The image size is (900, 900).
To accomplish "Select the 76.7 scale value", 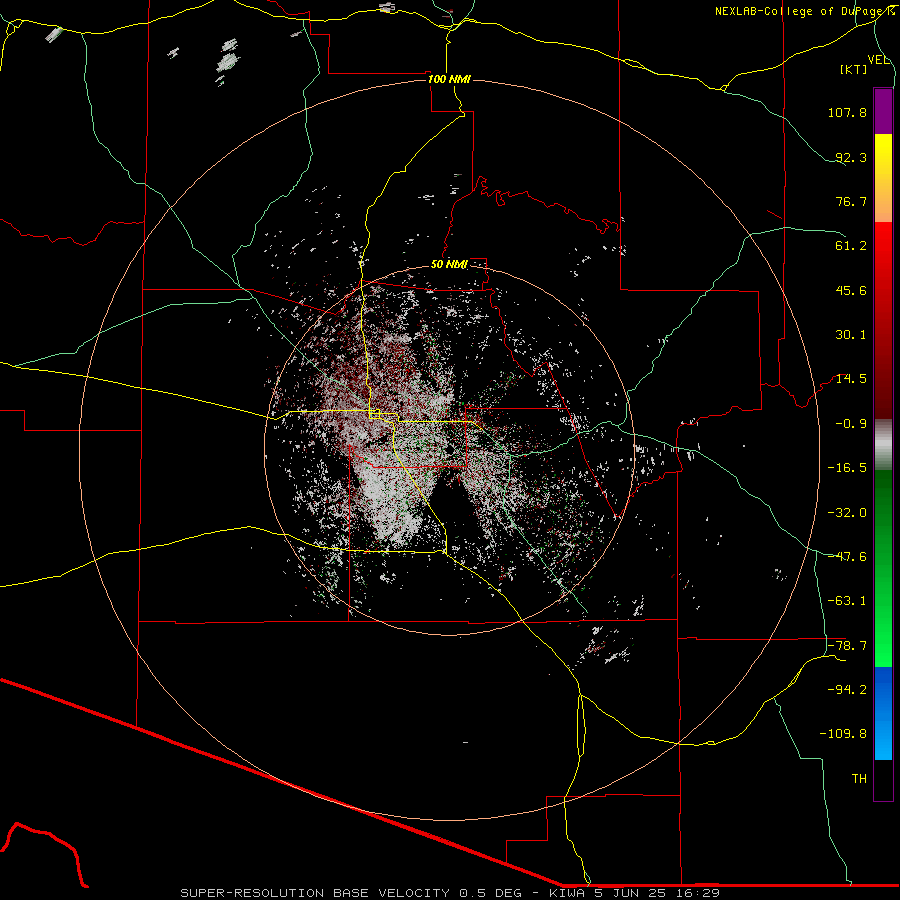I will pos(851,201).
